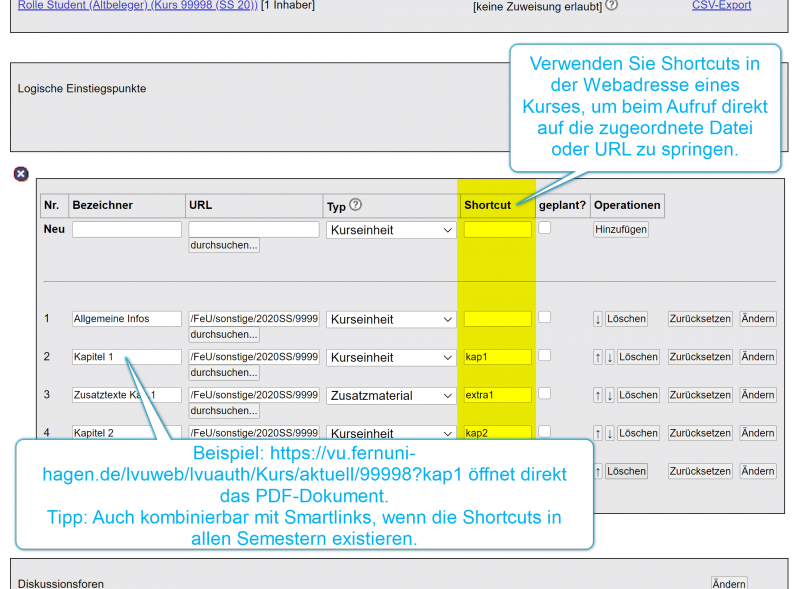Image resolution: width=800 pixels, height=589 pixels.
Task: Toggle geplant checkbox for Kapitel 2
Action: tap(545, 431)
